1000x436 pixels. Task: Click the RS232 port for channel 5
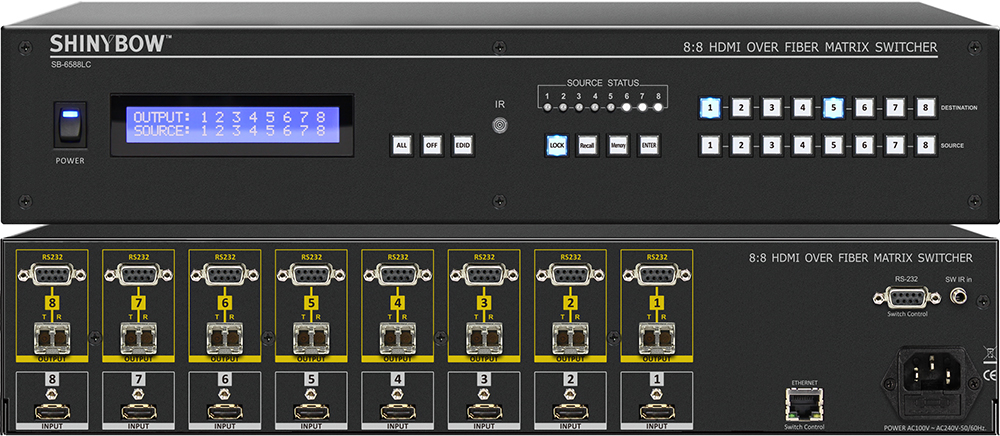[x=311, y=275]
